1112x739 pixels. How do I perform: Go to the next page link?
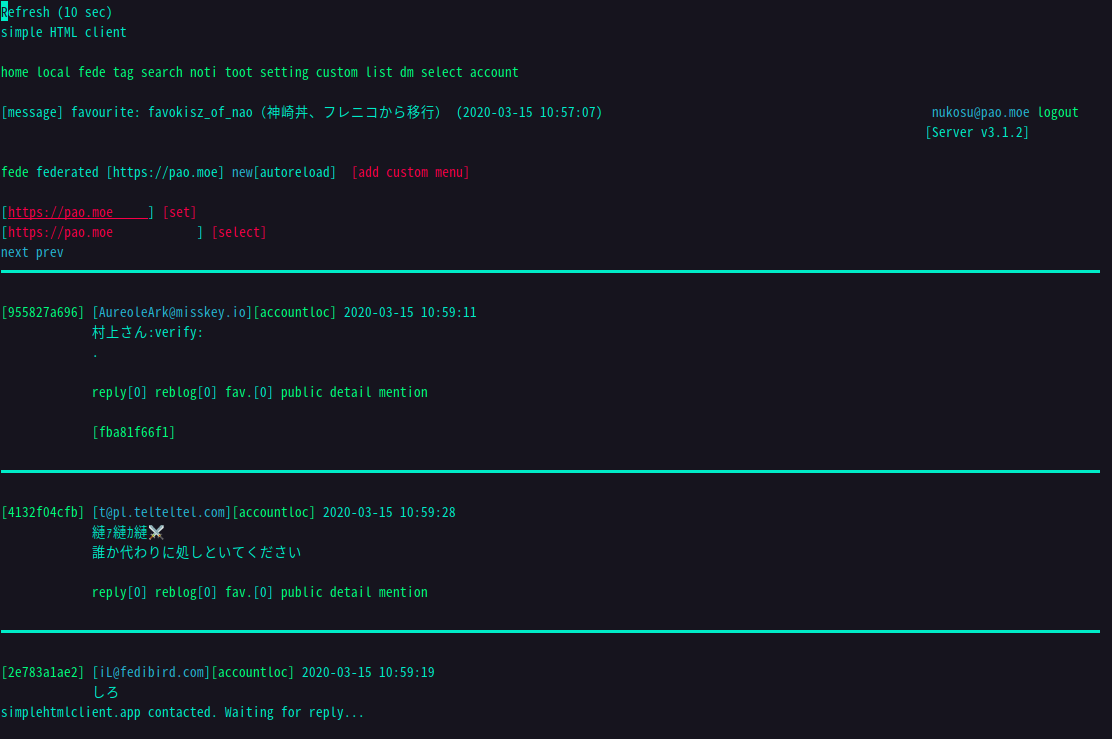15,252
